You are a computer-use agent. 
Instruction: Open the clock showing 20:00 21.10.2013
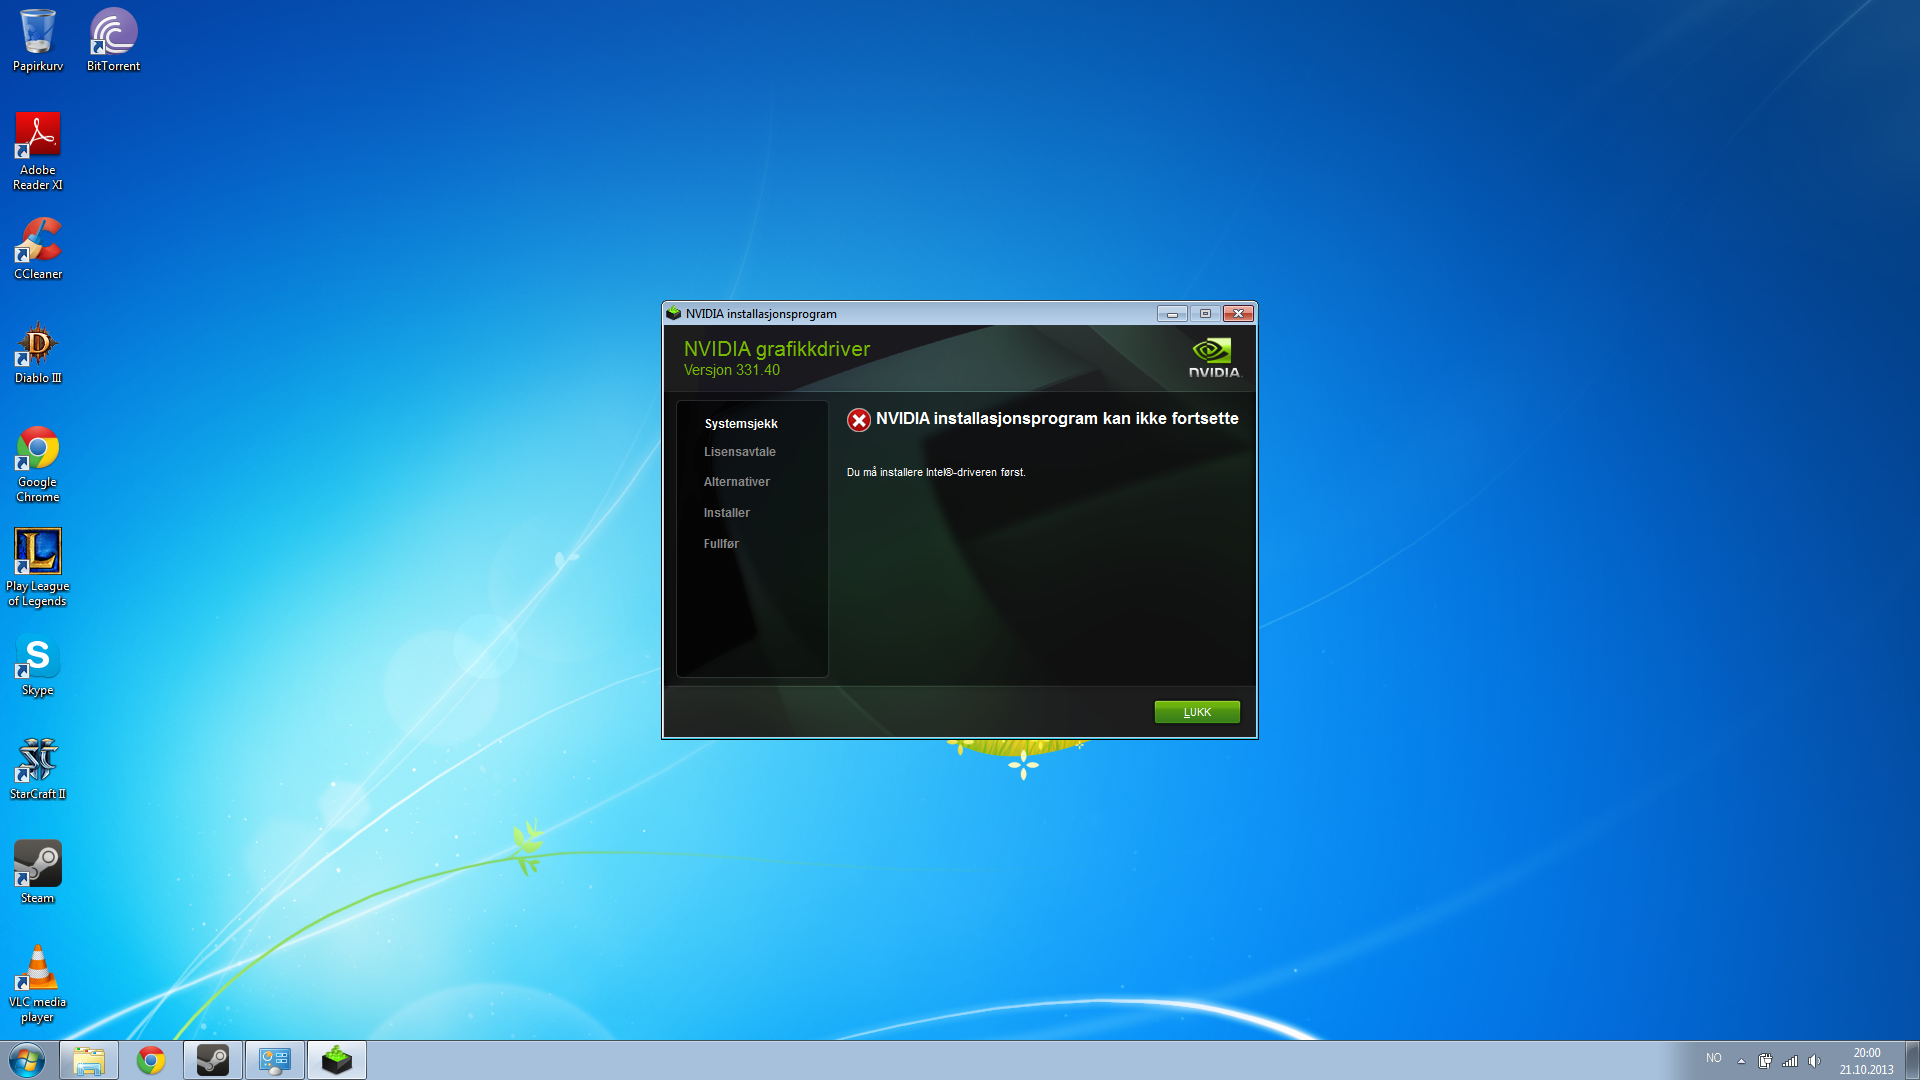point(1866,1061)
